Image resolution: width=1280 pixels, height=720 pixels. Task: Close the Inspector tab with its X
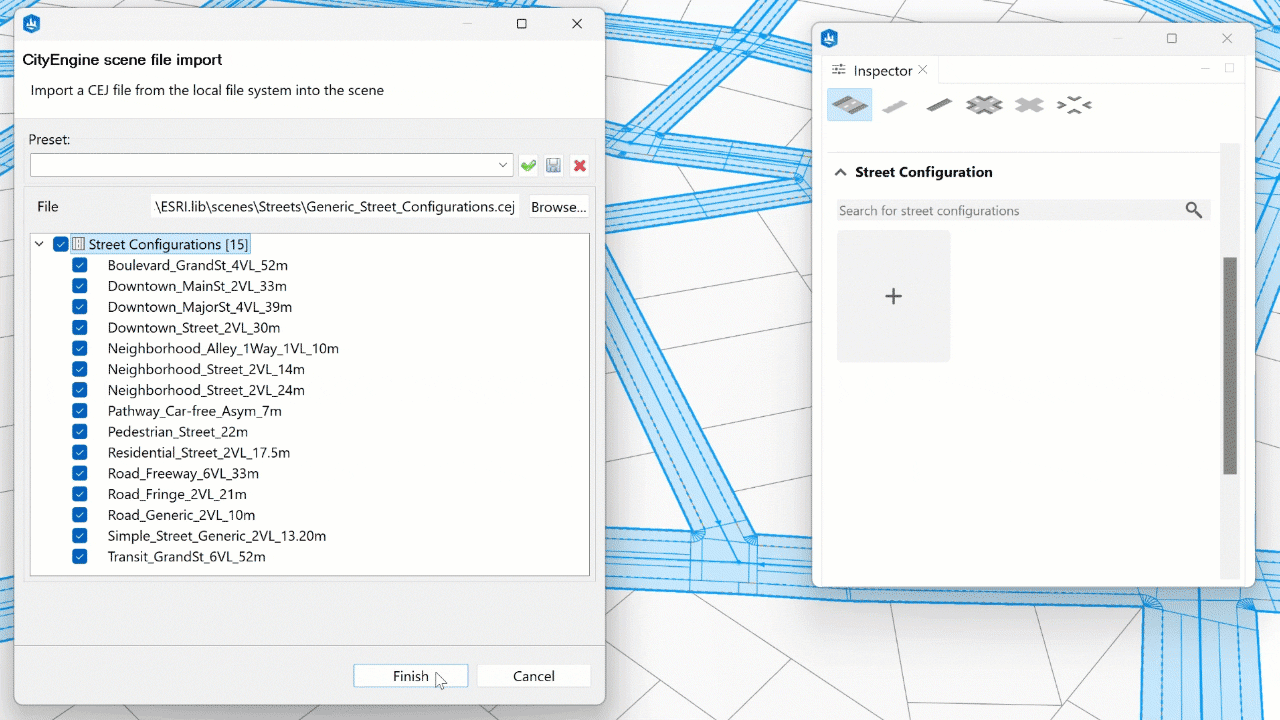[923, 70]
